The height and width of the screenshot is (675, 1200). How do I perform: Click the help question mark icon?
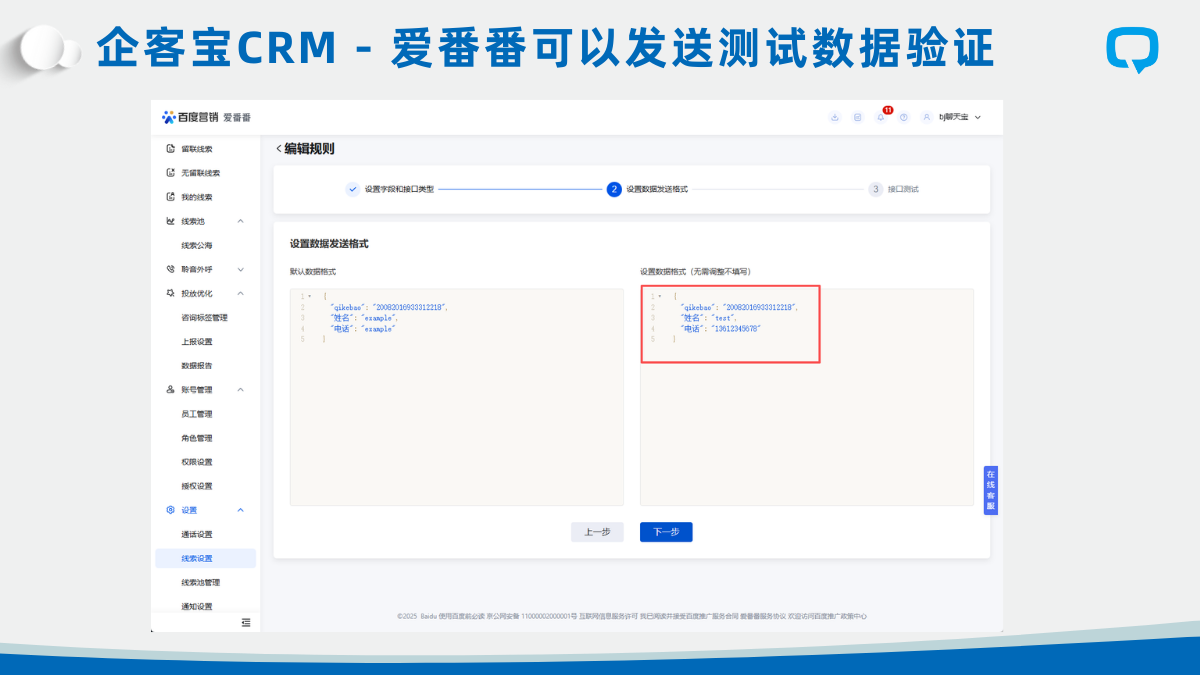(903, 117)
